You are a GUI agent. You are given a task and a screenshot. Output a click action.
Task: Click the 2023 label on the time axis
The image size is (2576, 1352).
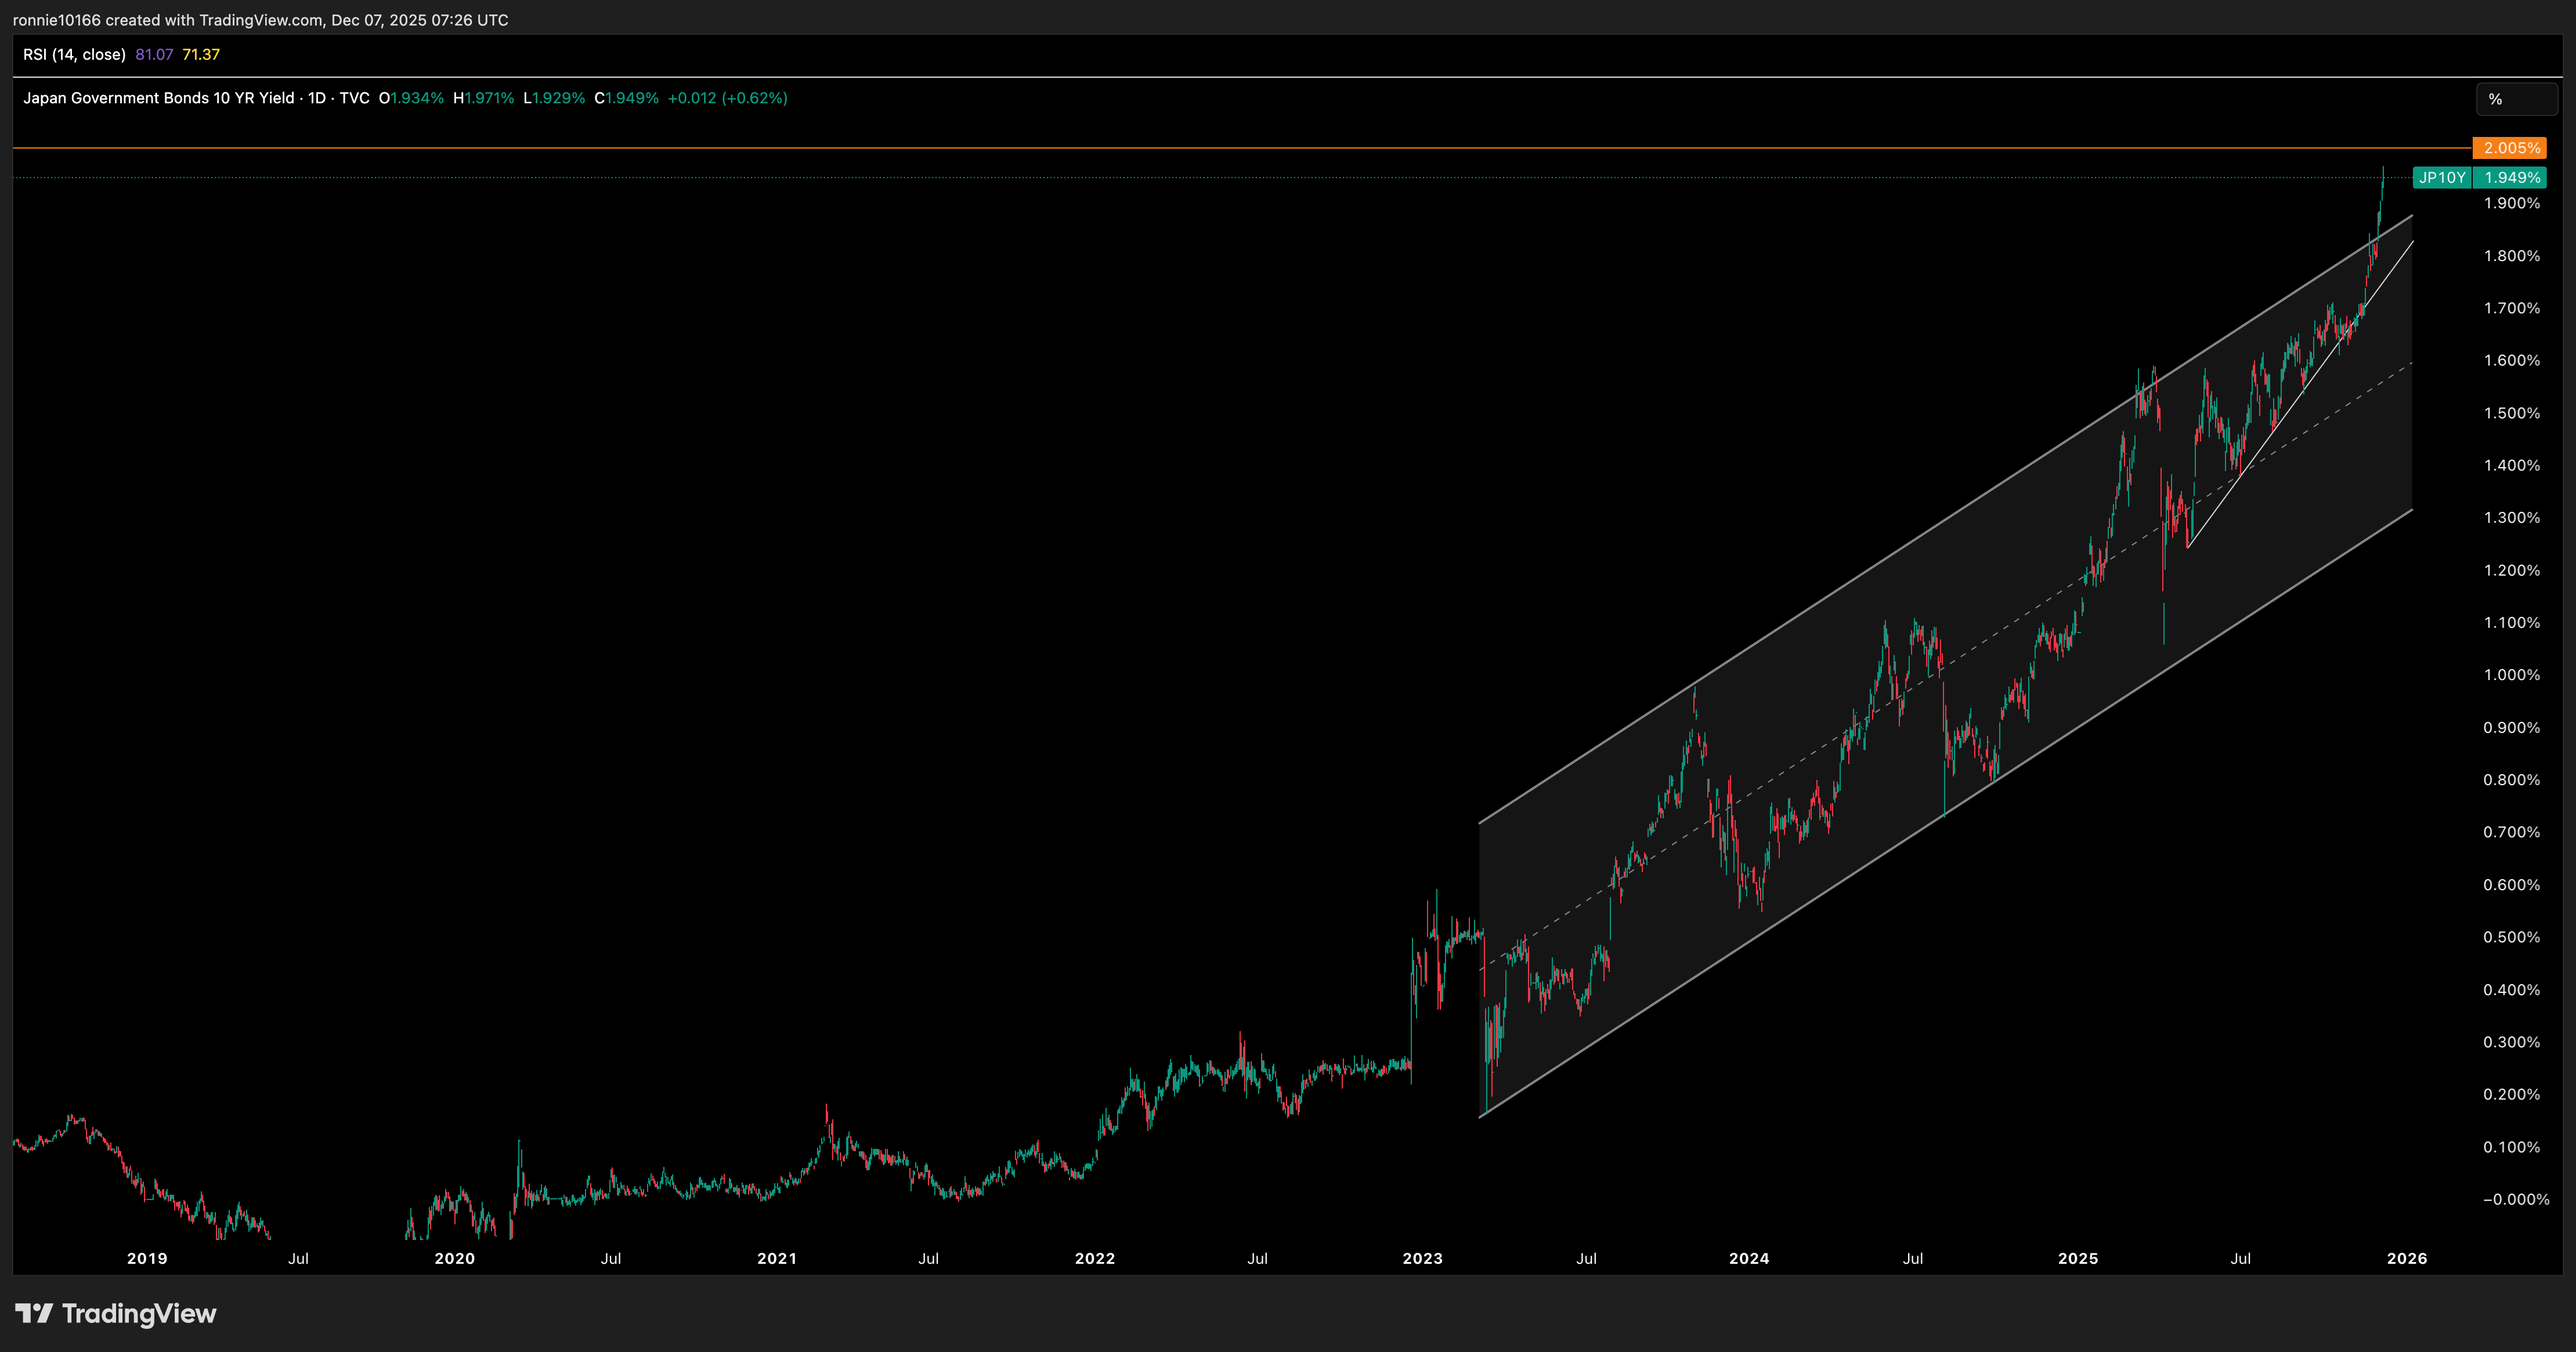[x=1422, y=1258]
